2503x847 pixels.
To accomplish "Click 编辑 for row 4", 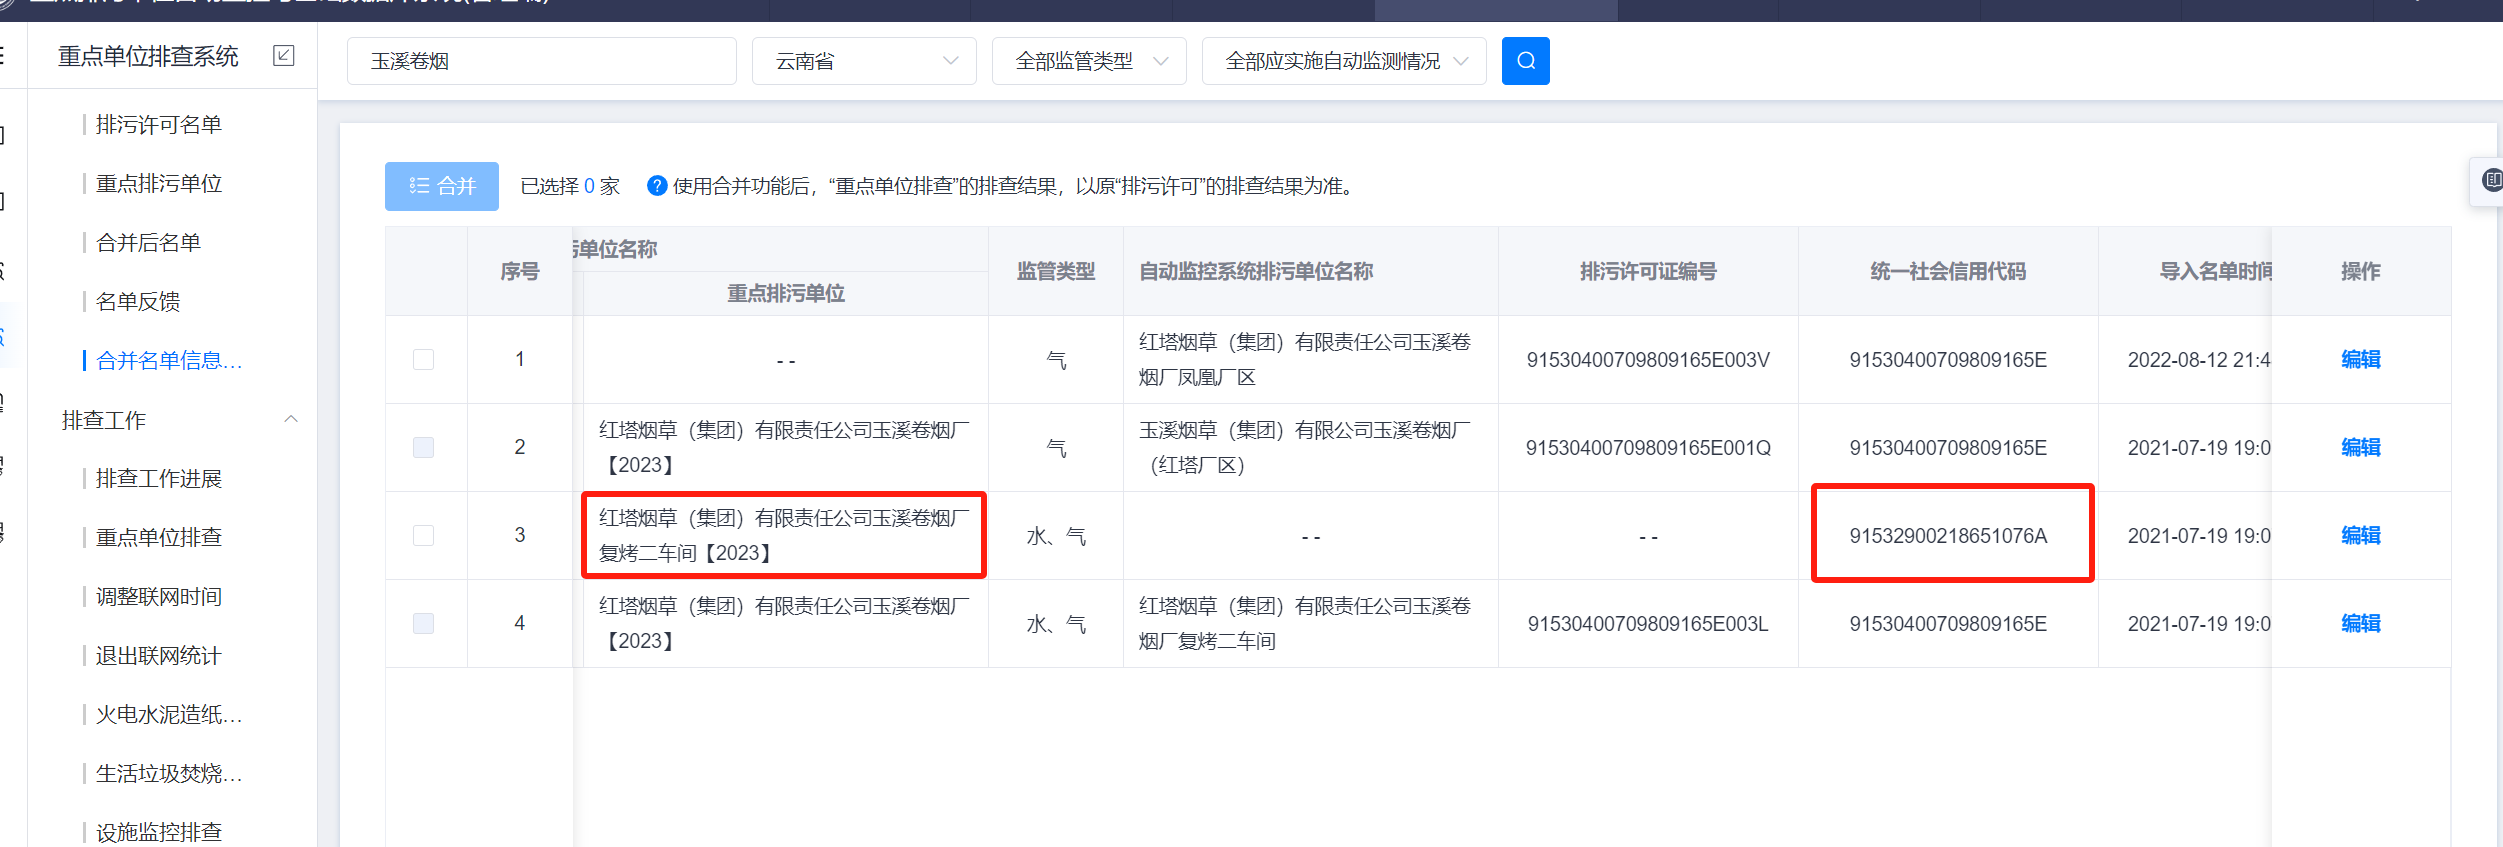I will pyautogui.click(x=2361, y=623).
